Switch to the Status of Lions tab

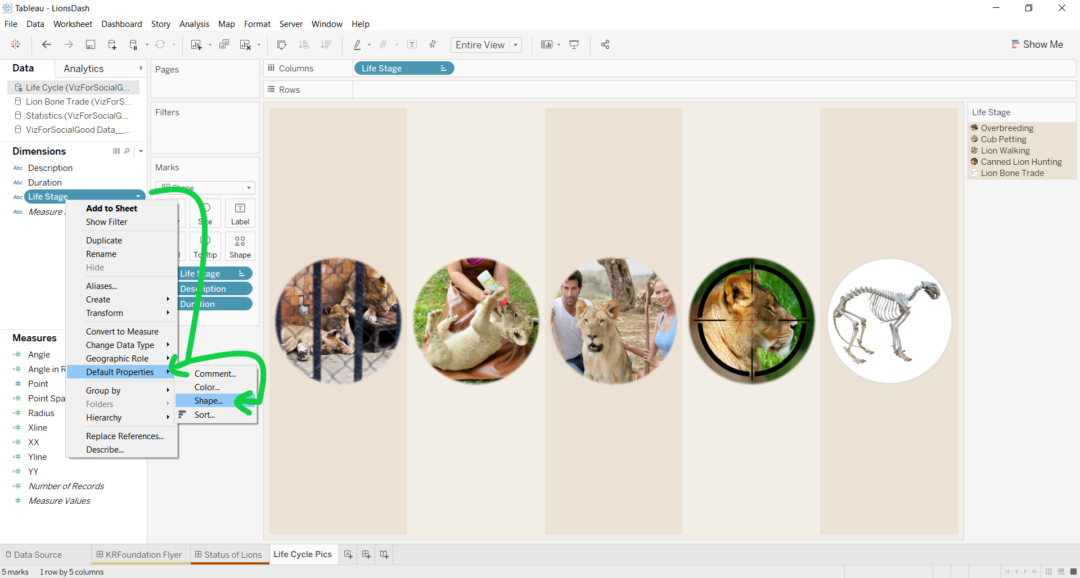coord(229,554)
